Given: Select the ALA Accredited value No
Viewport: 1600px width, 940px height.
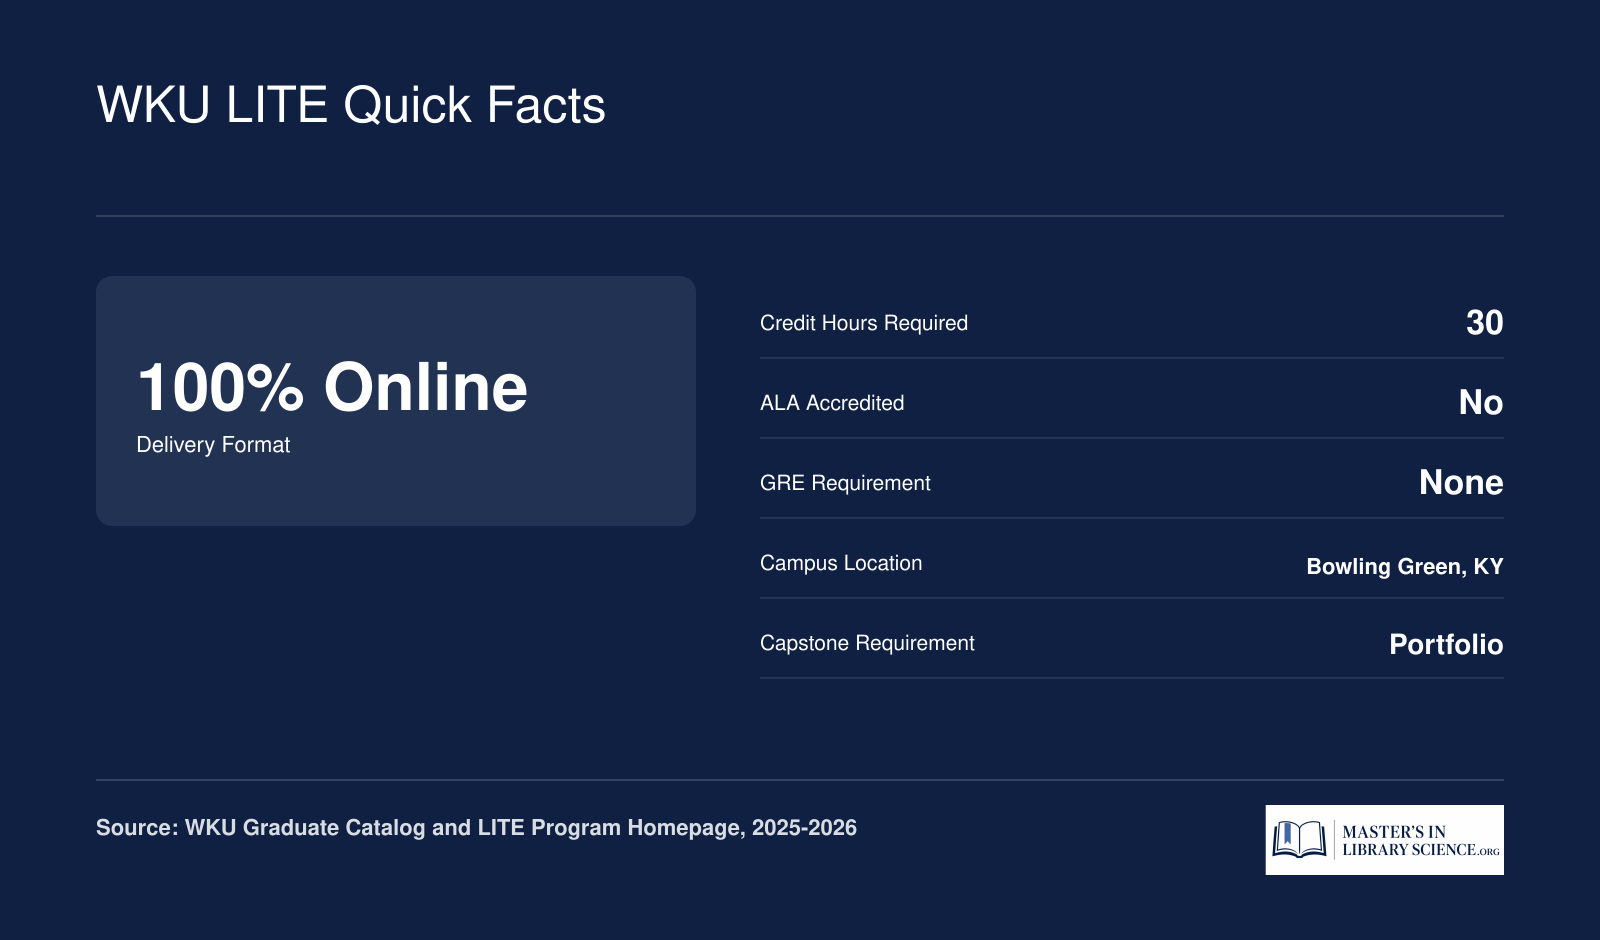Looking at the screenshot, I should click(1481, 402).
